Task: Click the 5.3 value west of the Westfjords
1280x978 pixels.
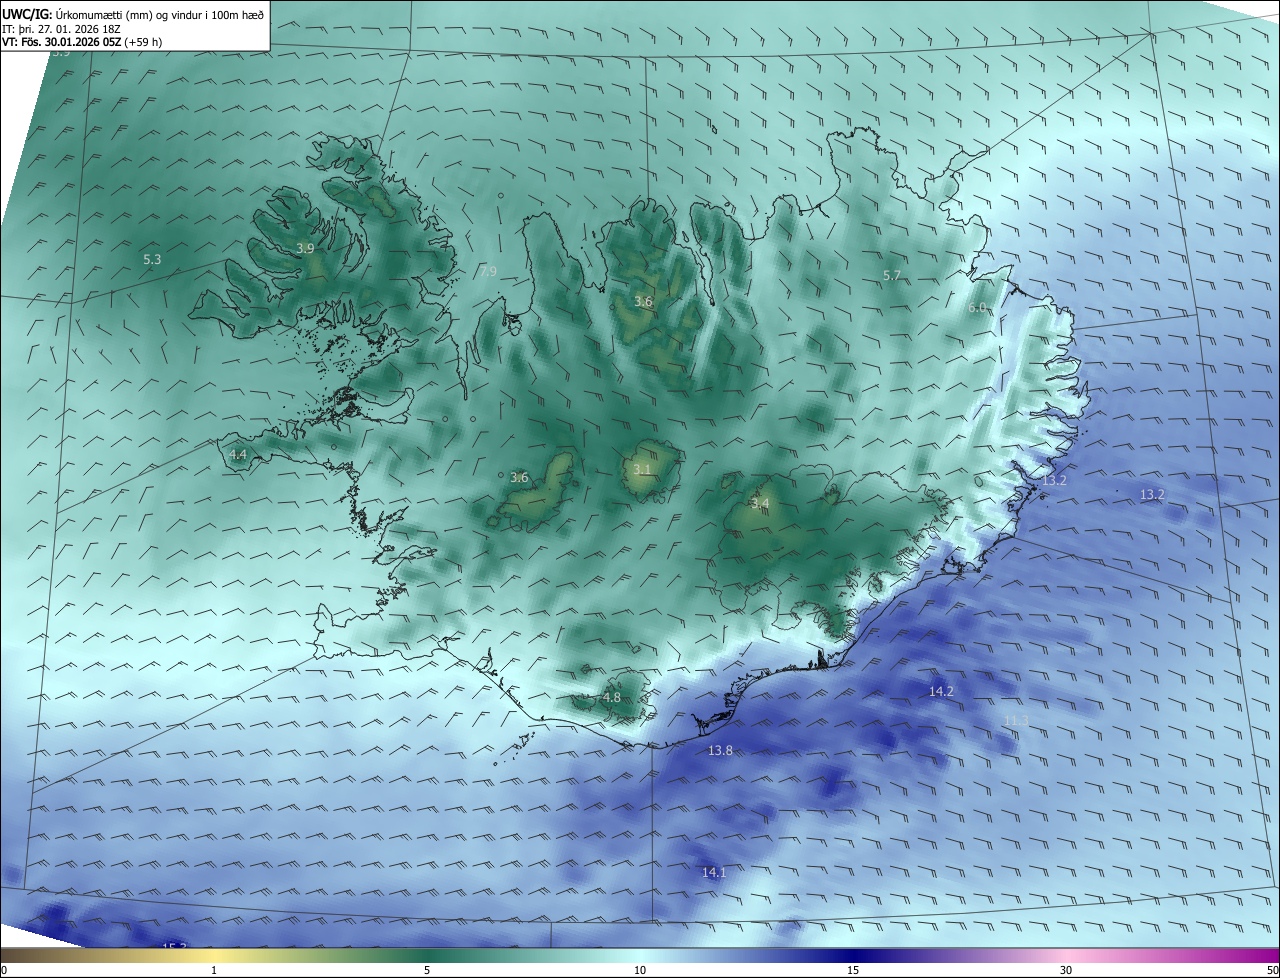Action: pos(152,260)
